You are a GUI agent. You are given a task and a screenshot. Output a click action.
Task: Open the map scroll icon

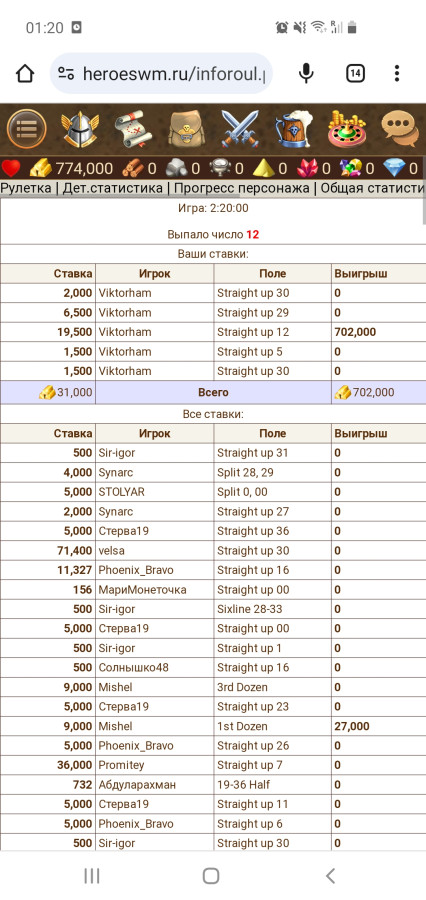coord(133,129)
